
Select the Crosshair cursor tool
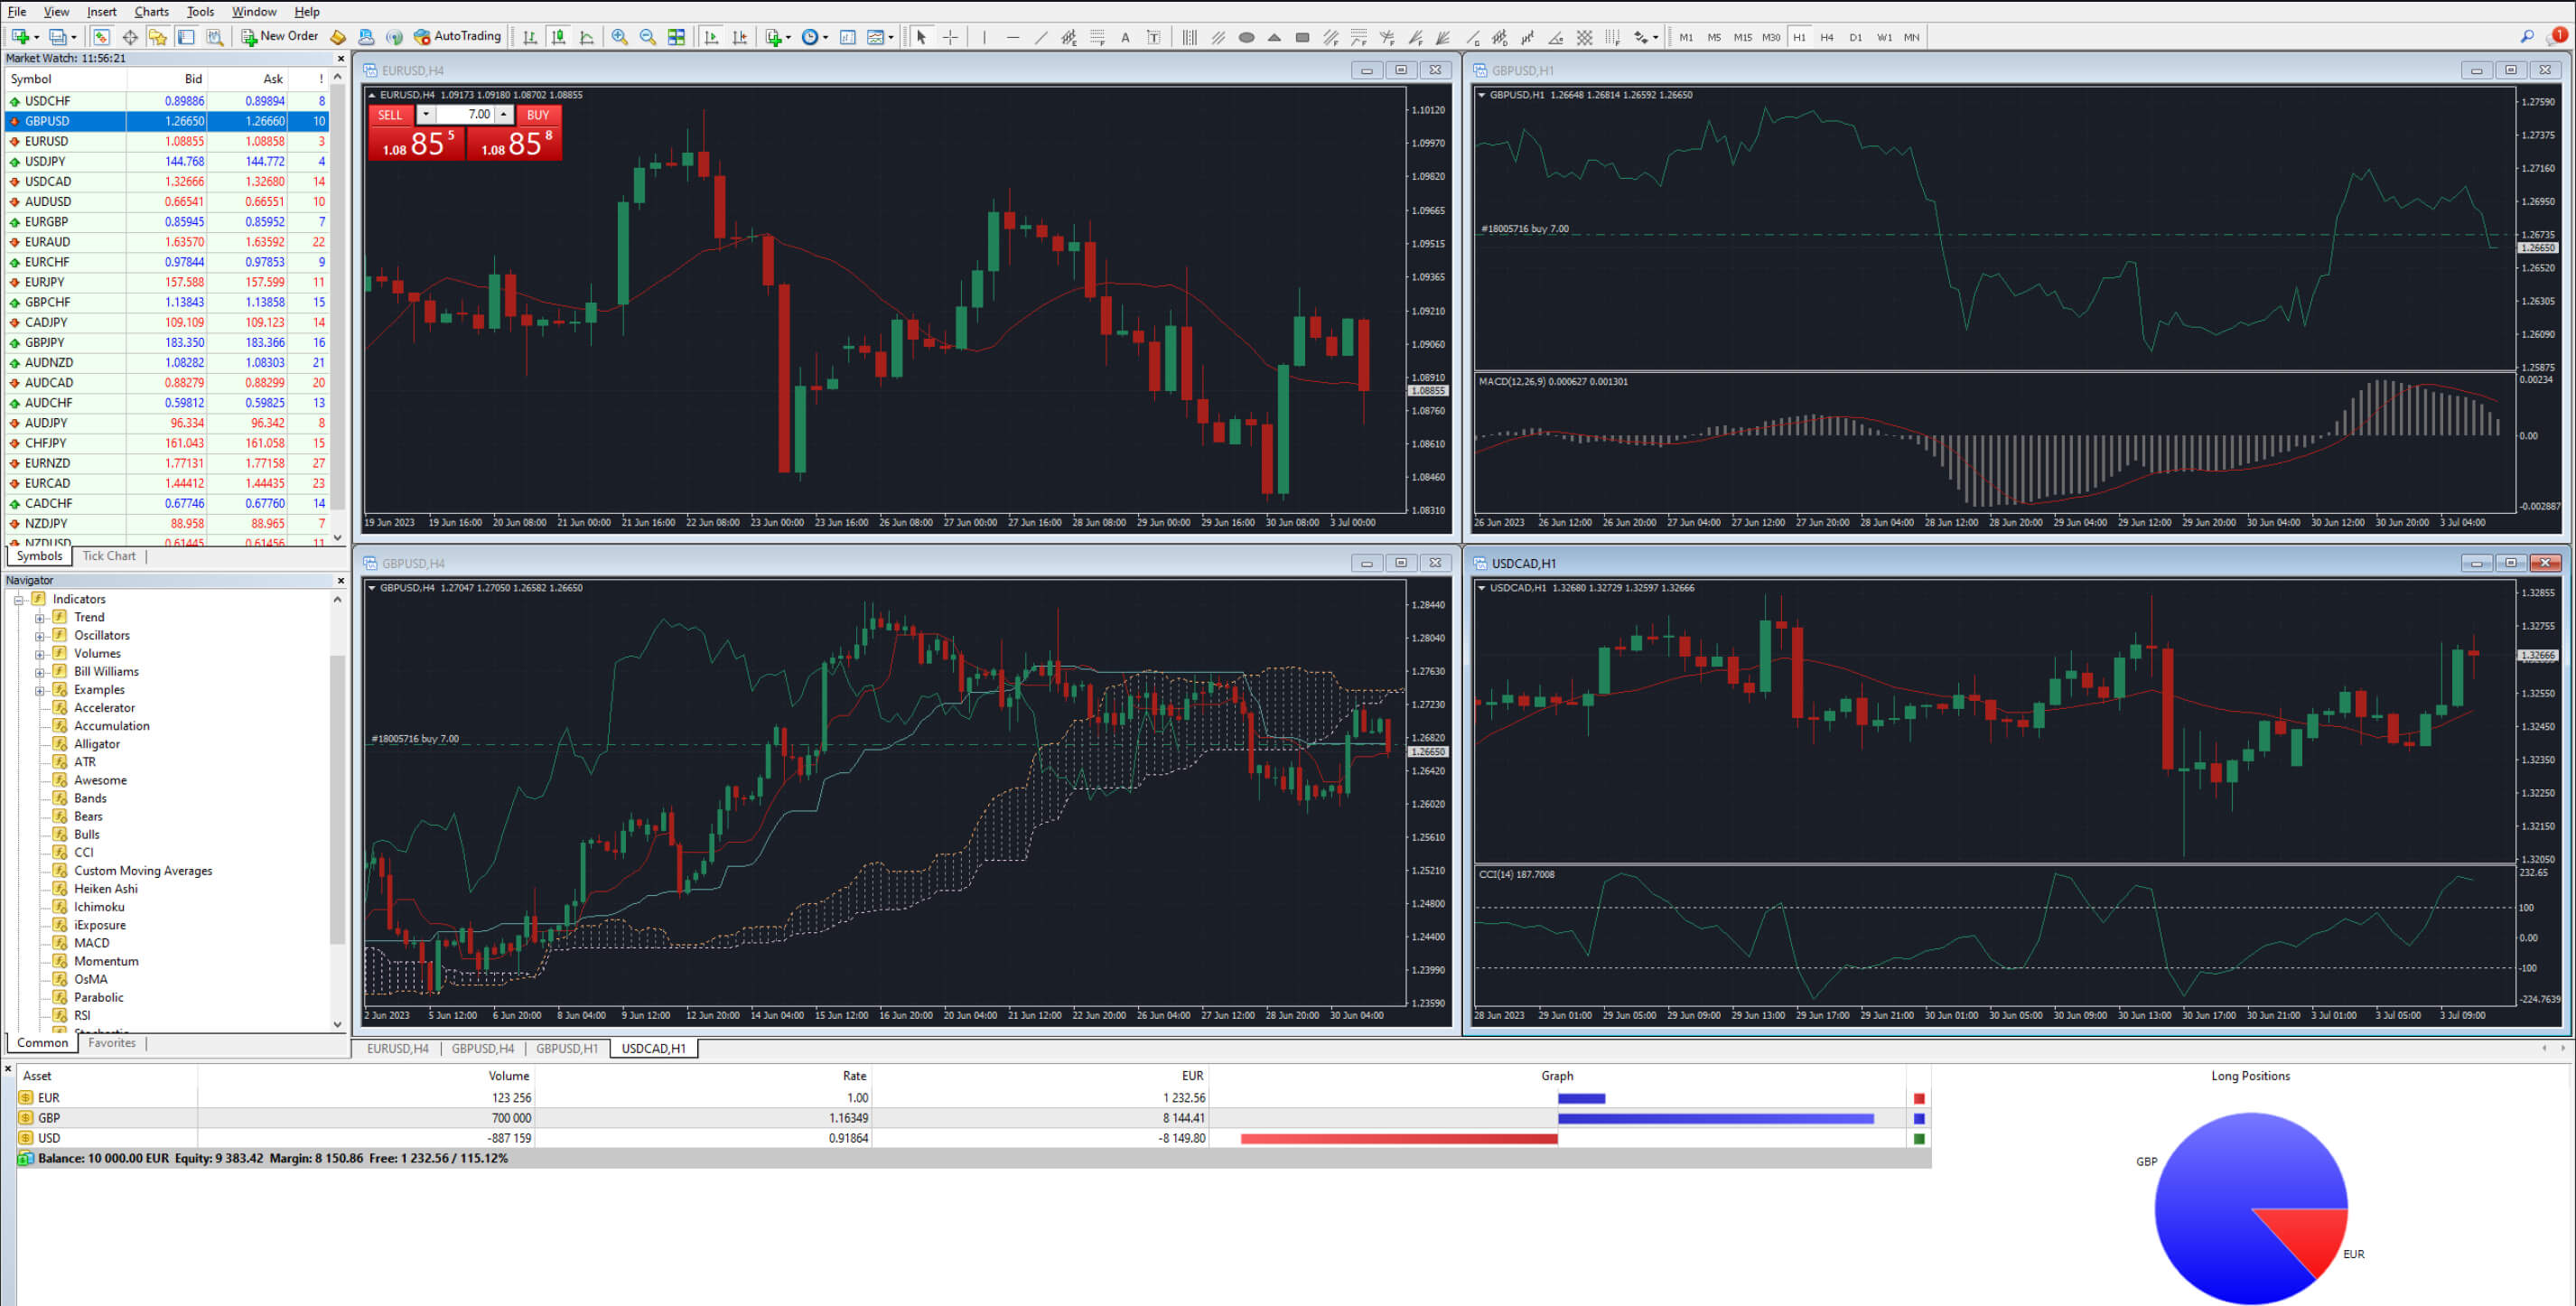tap(950, 37)
